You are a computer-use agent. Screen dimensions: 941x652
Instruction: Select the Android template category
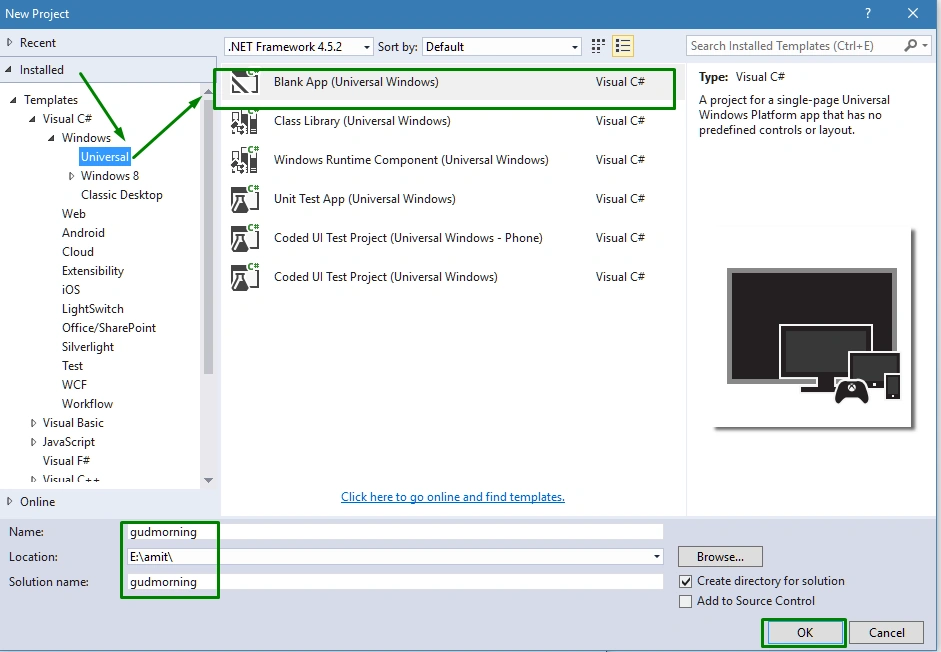83,233
